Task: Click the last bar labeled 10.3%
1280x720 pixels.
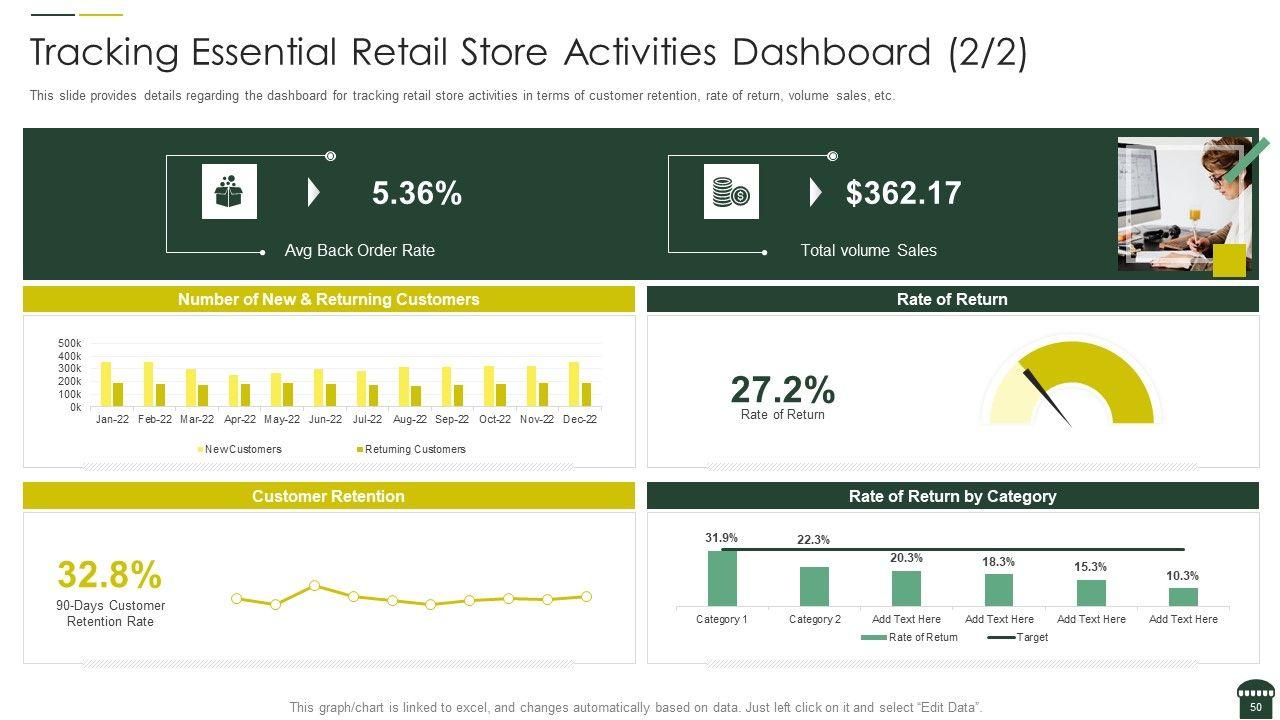Action: (1183, 596)
